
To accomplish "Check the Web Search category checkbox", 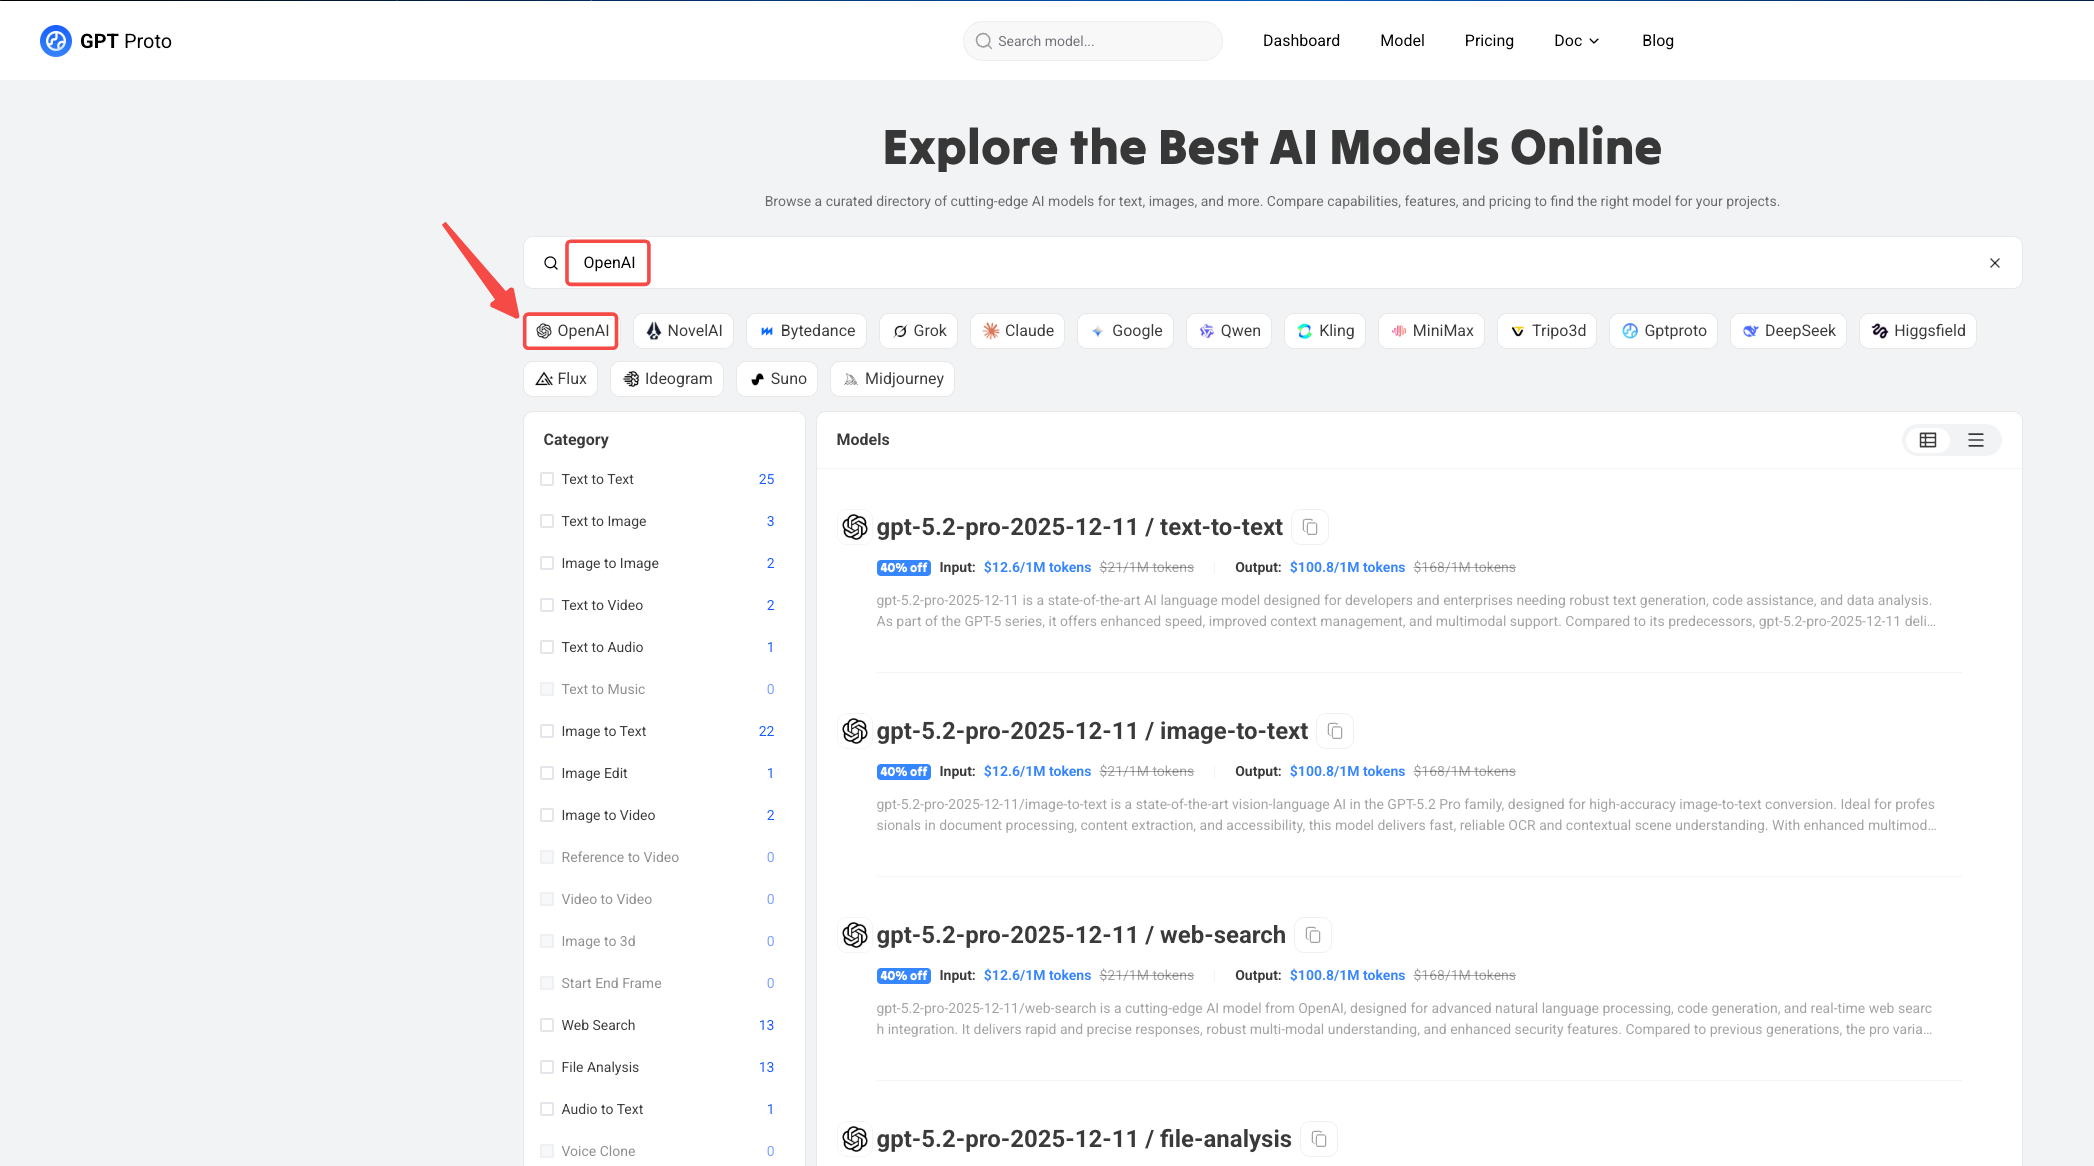I will tap(547, 1024).
